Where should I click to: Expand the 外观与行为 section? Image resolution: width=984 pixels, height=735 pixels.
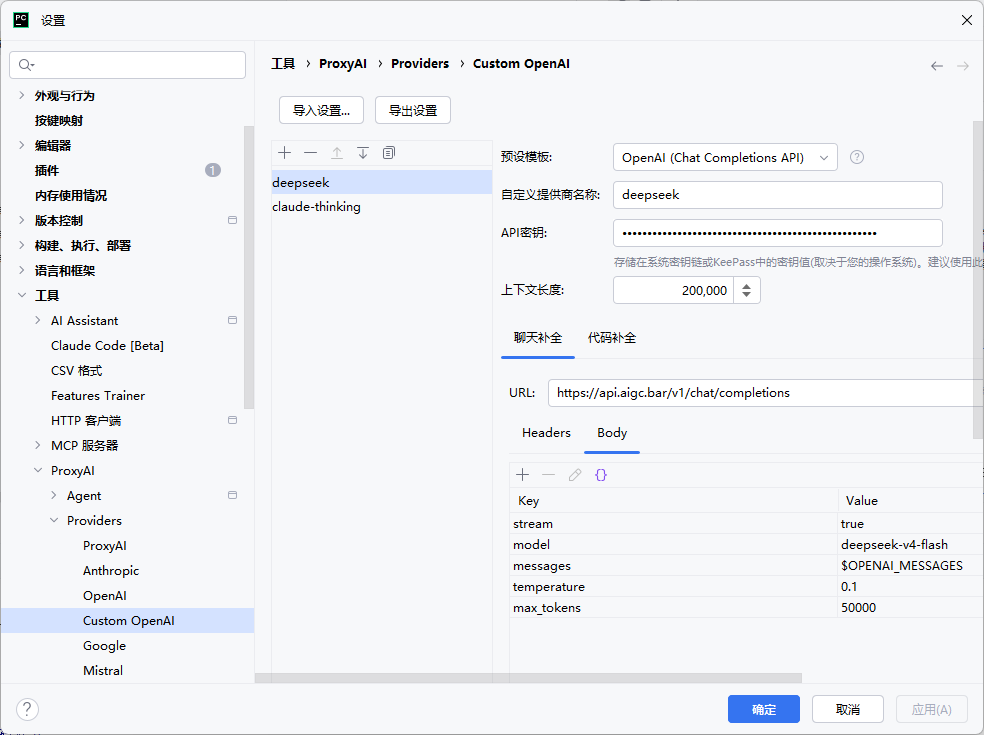click(x=22, y=95)
